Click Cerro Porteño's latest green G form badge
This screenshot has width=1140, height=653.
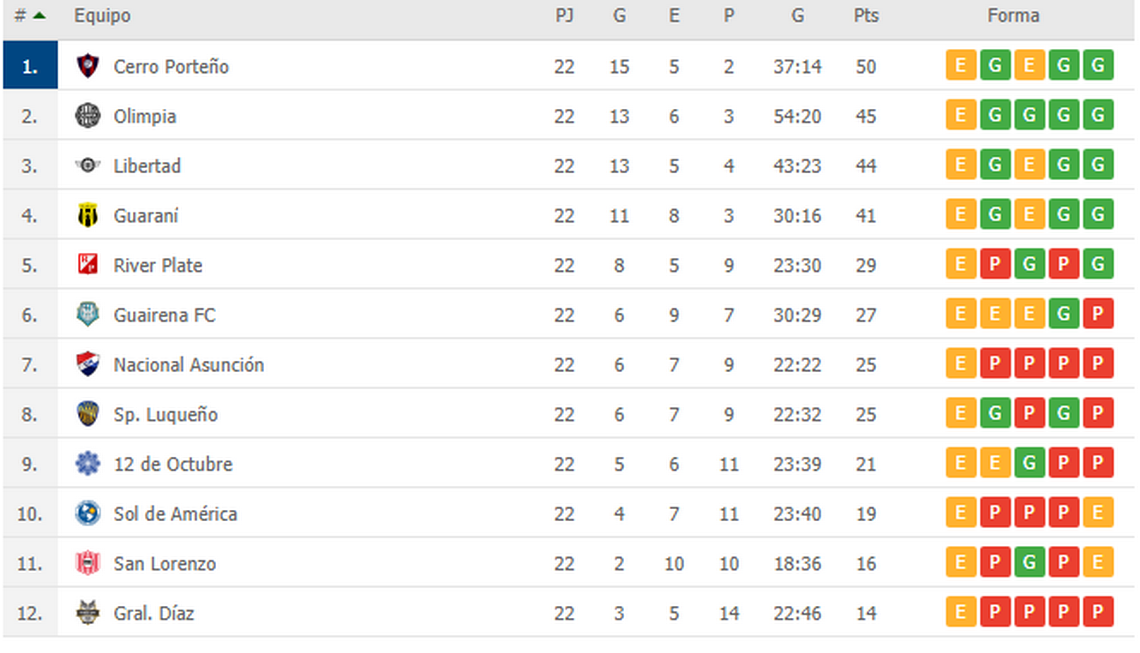pyautogui.click(x=1098, y=65)
